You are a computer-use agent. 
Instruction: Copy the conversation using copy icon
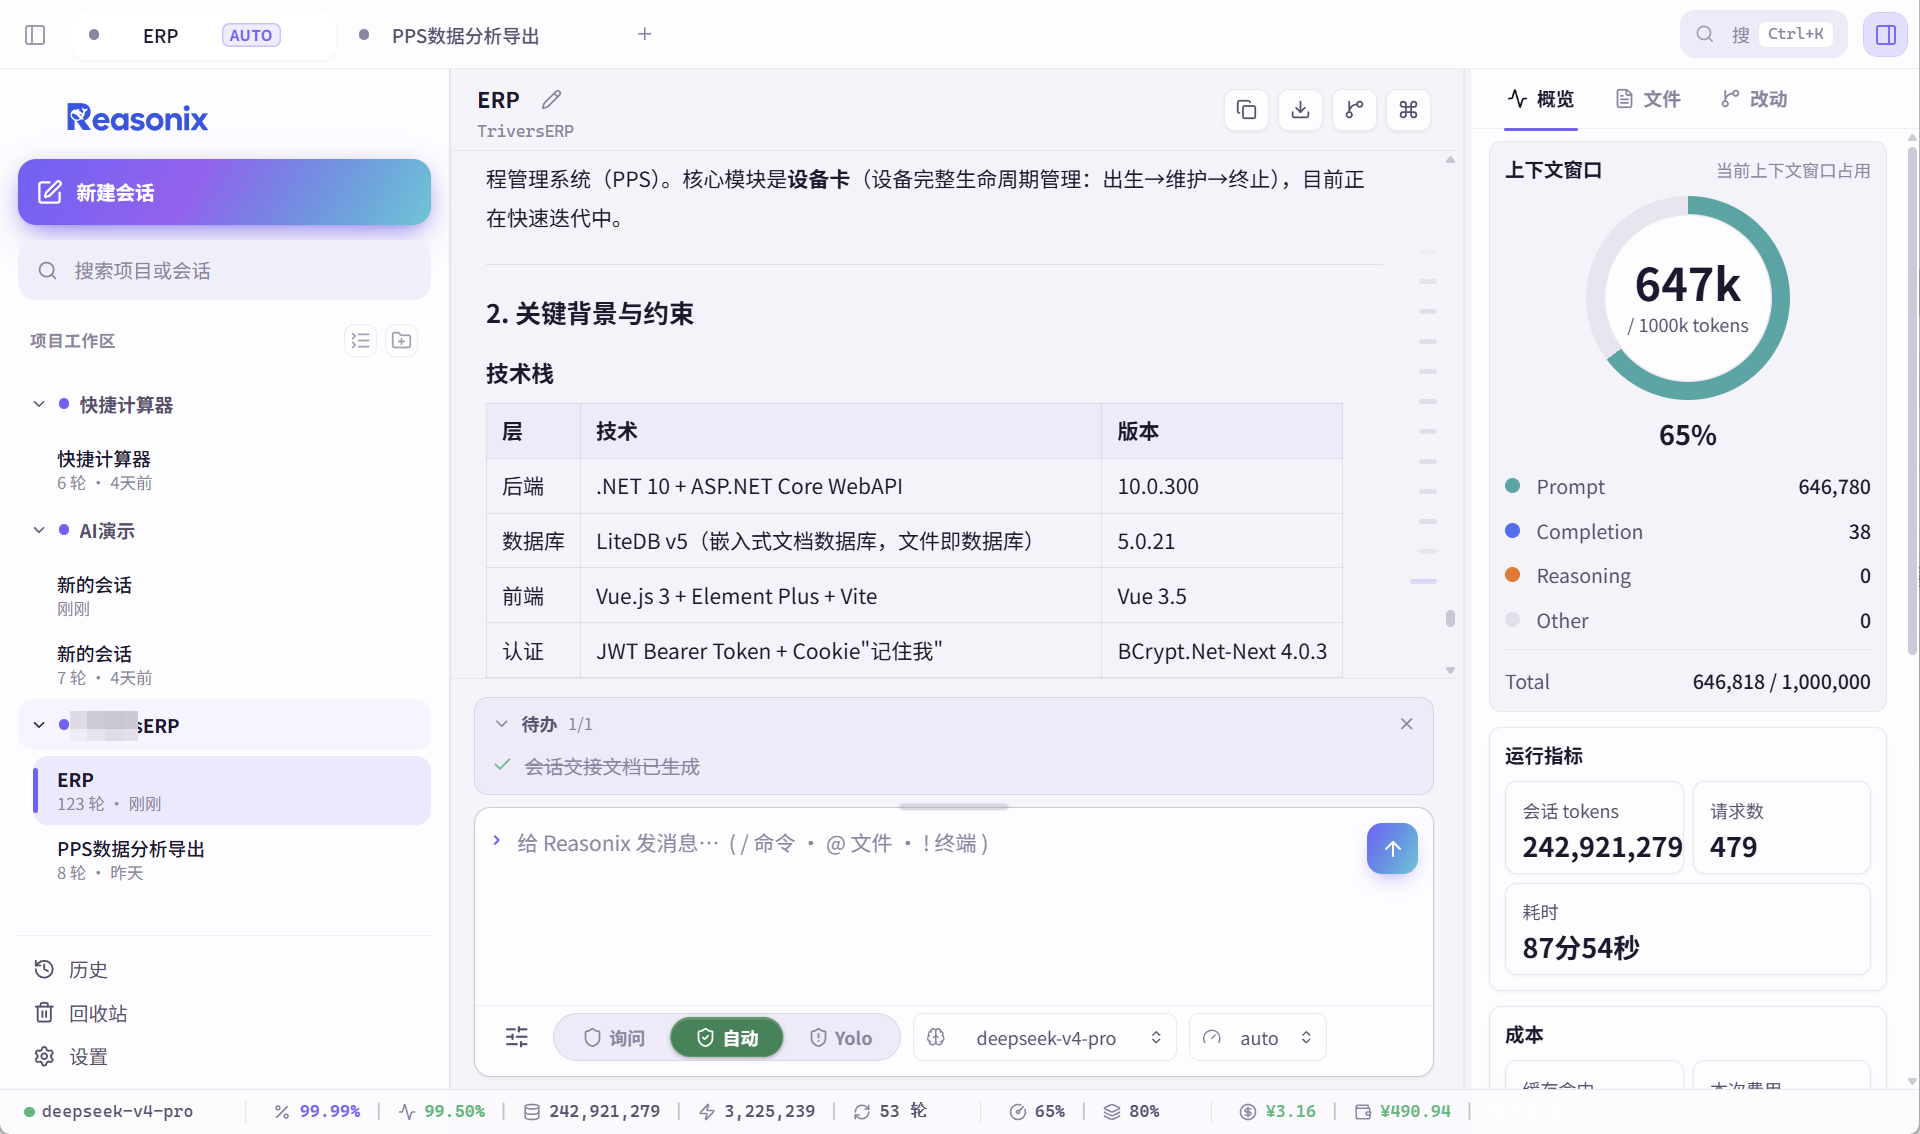click(1246, 110)
